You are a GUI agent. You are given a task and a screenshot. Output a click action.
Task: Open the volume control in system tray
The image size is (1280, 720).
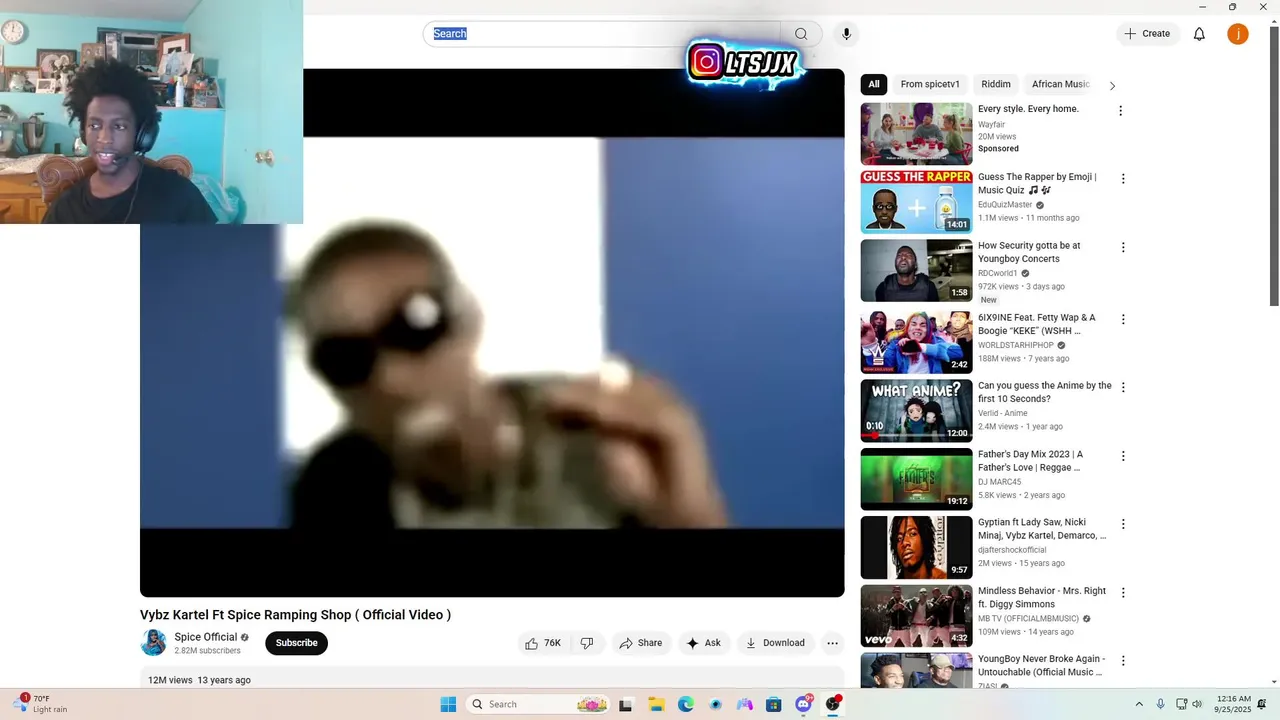[x=1197, y=704]
